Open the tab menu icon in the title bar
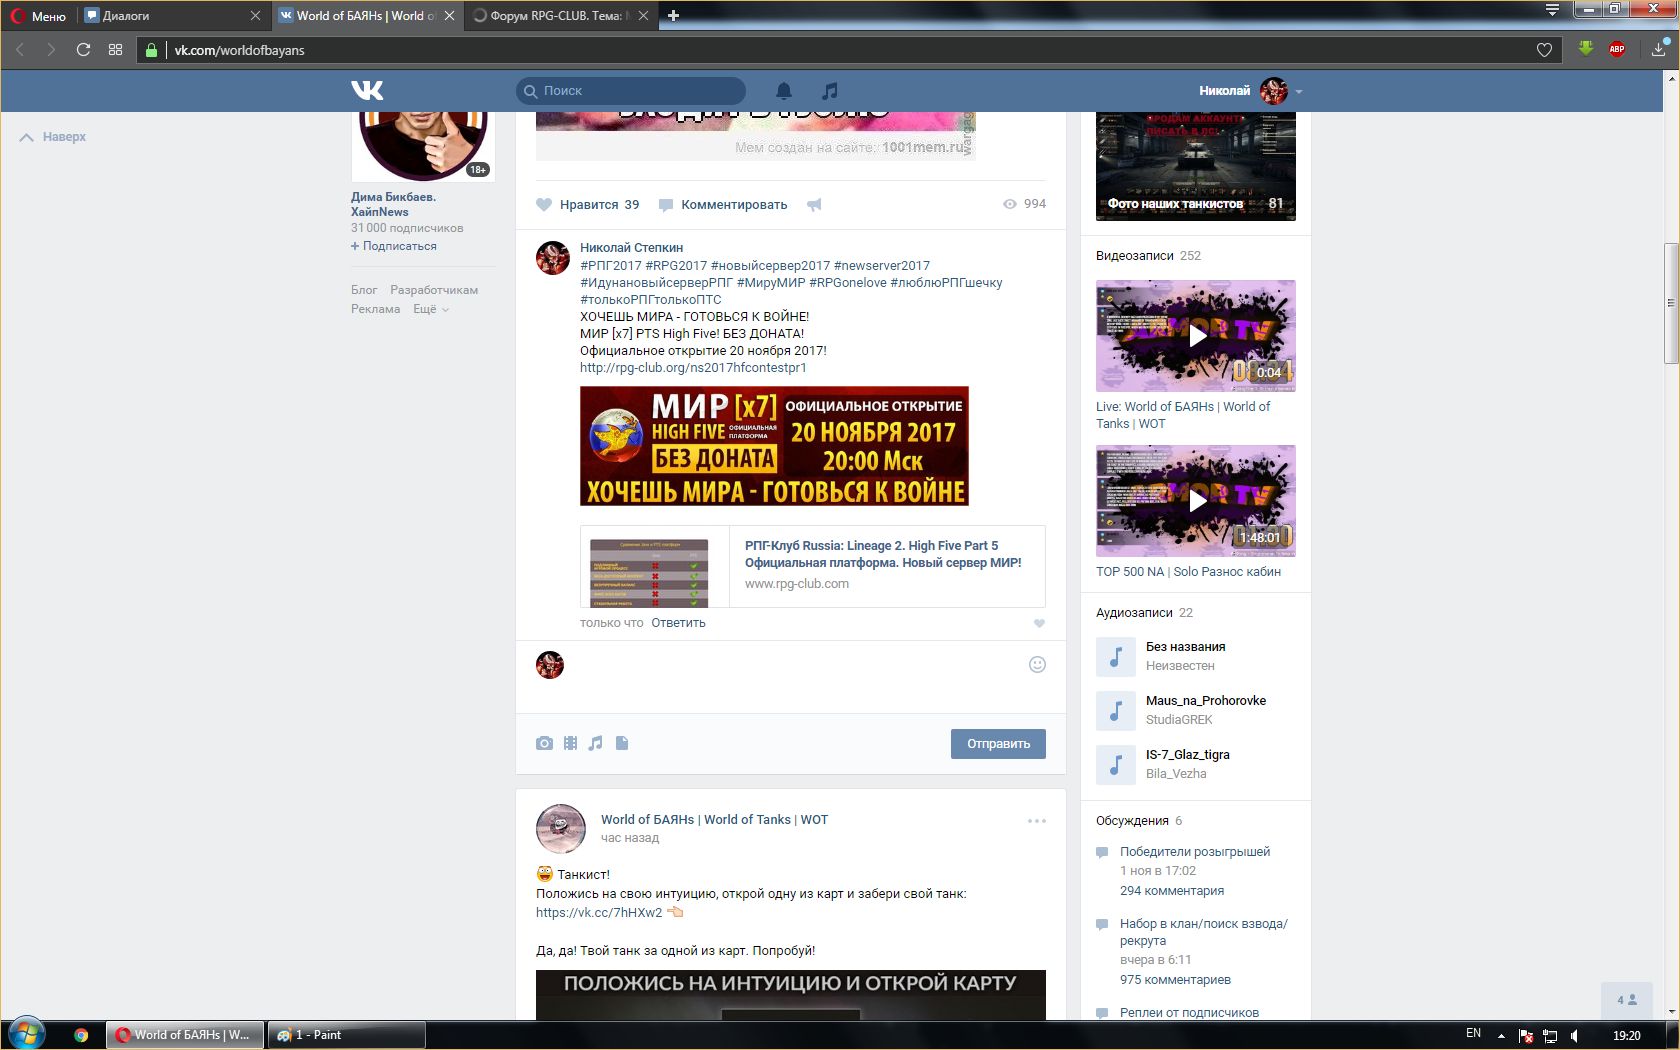The image size is (1680, 1050). (1552, 10)
